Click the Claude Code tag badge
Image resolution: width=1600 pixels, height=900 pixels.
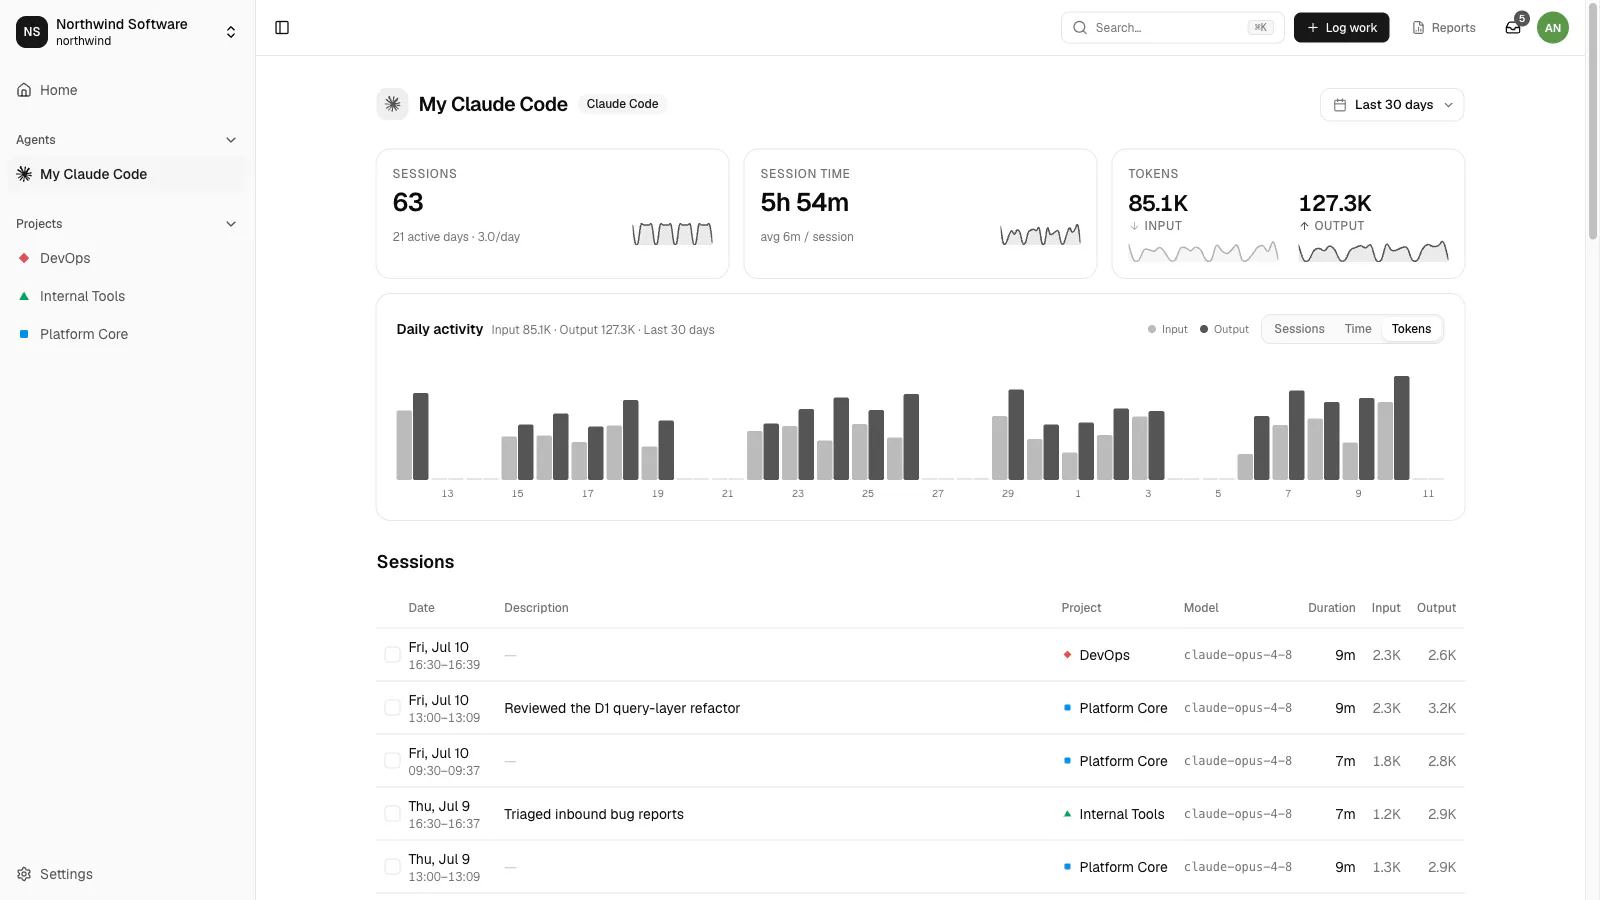622,104
